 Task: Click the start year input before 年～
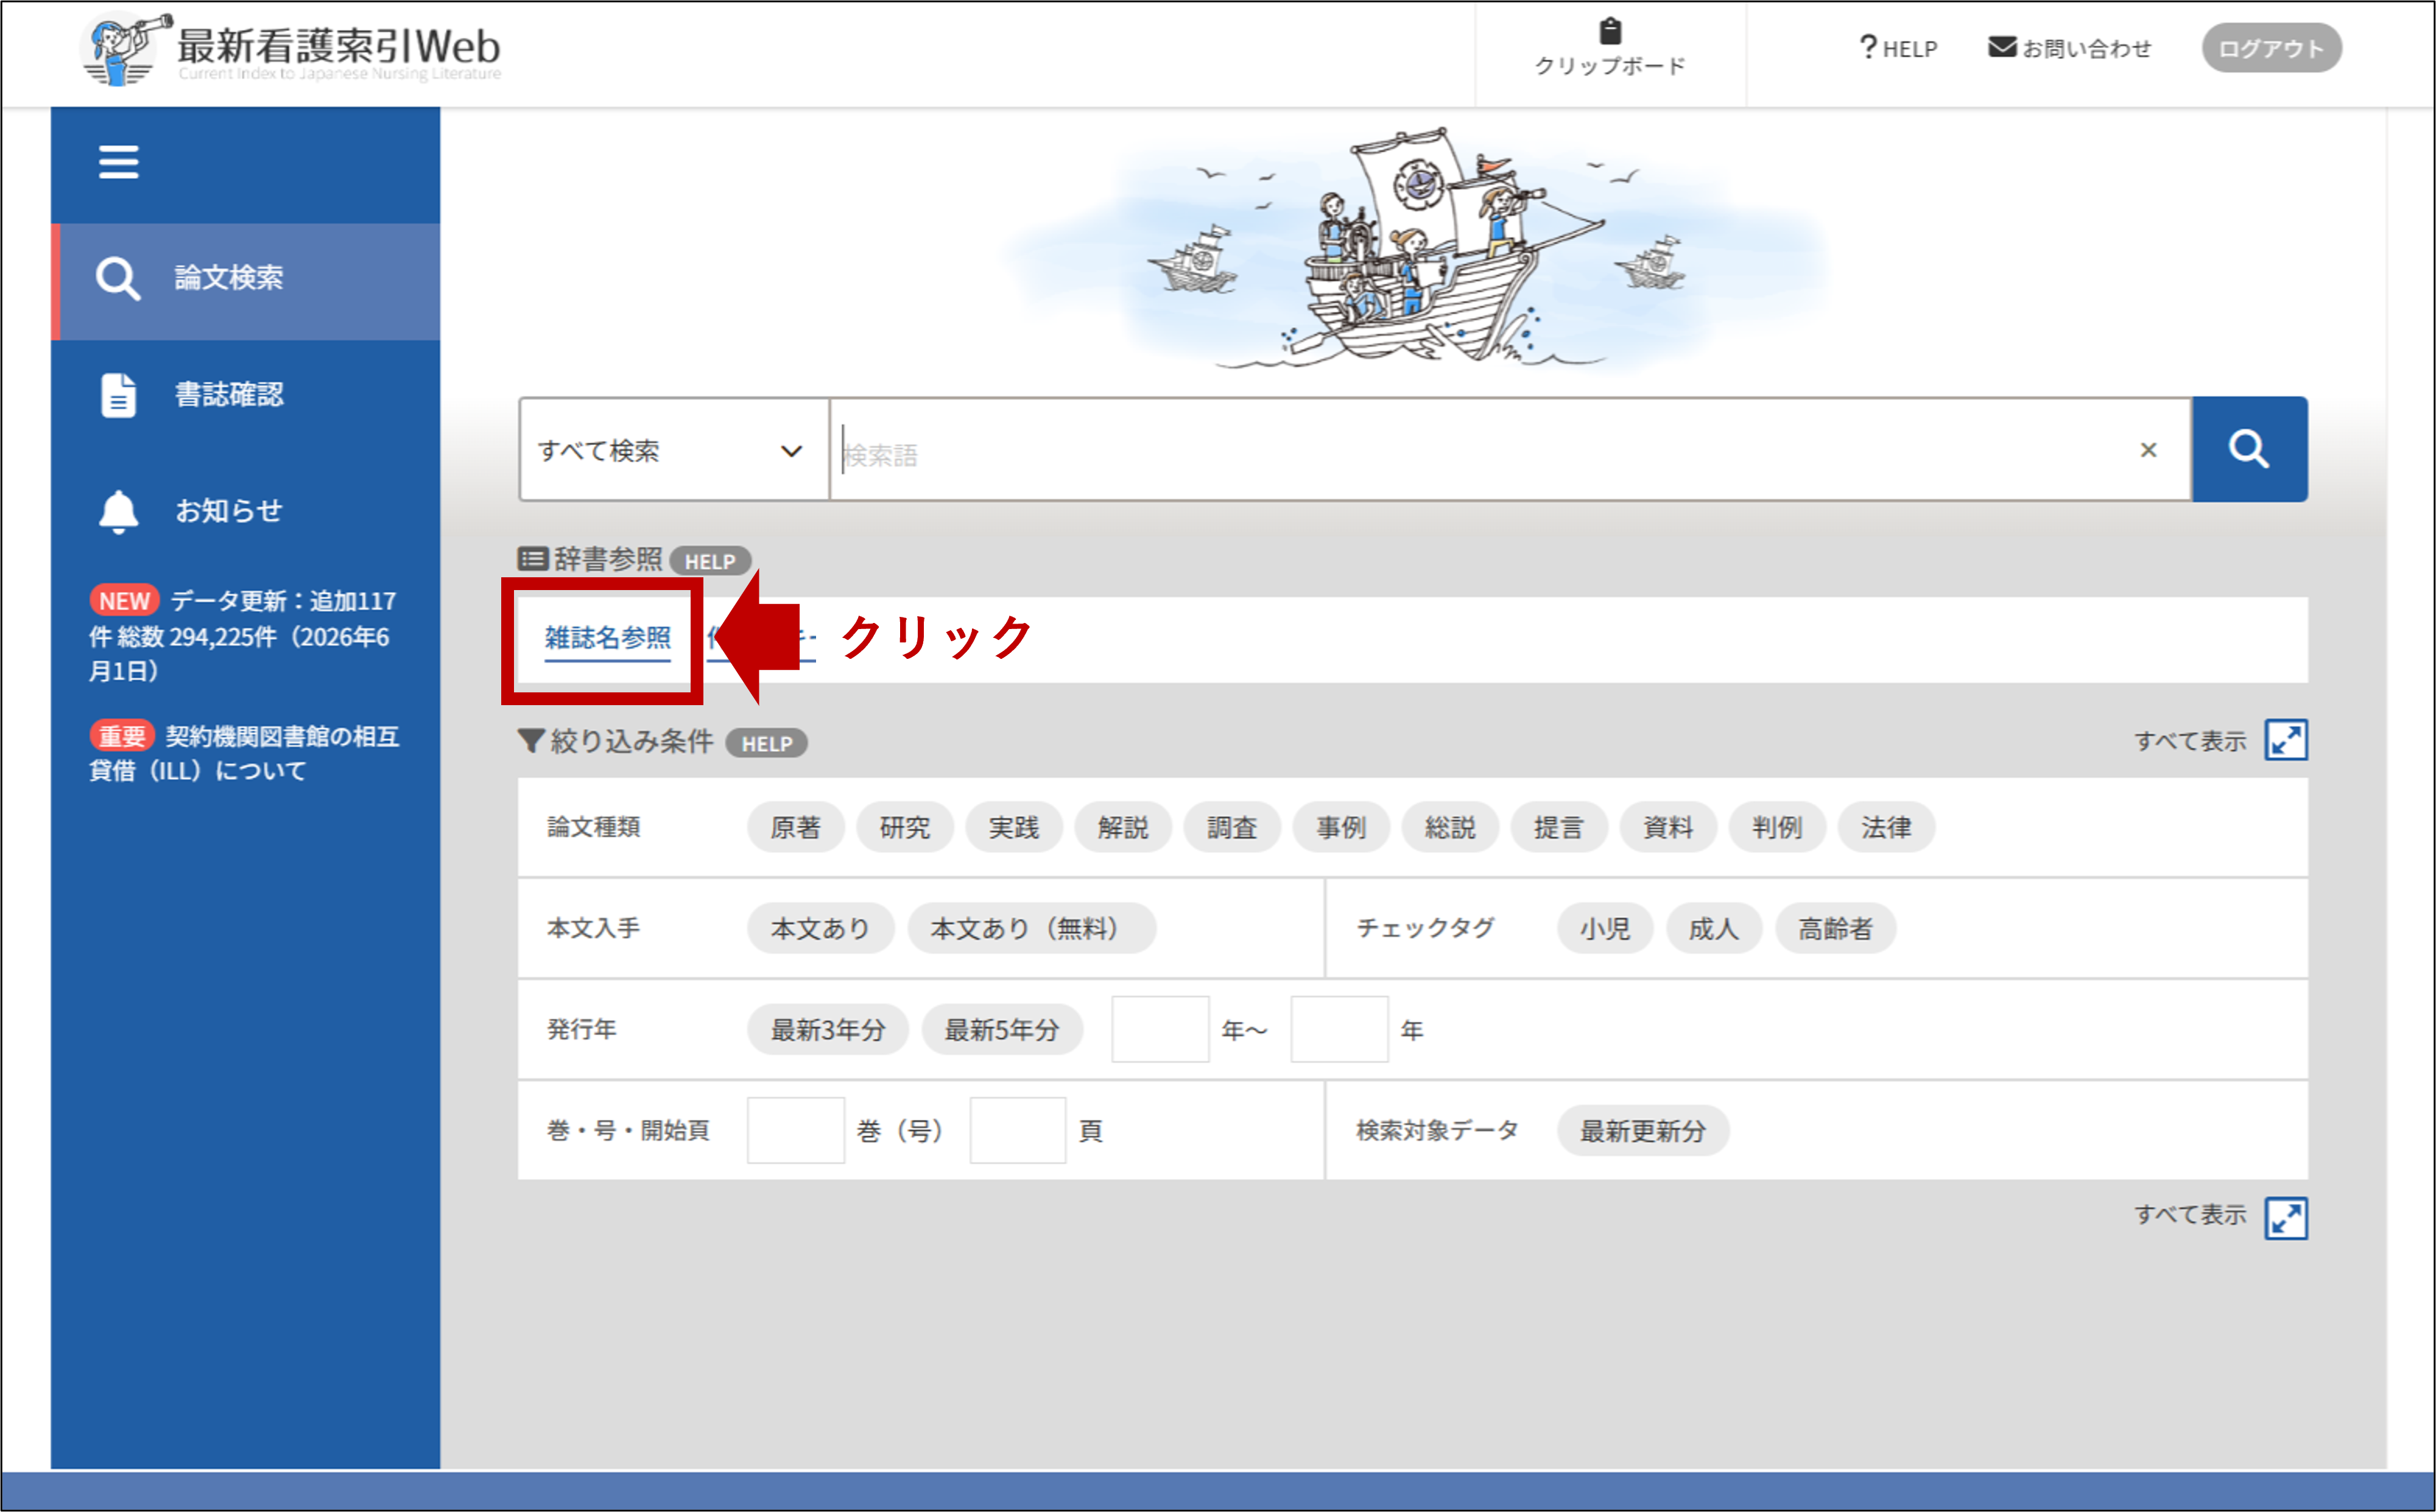(1160, 1029)
